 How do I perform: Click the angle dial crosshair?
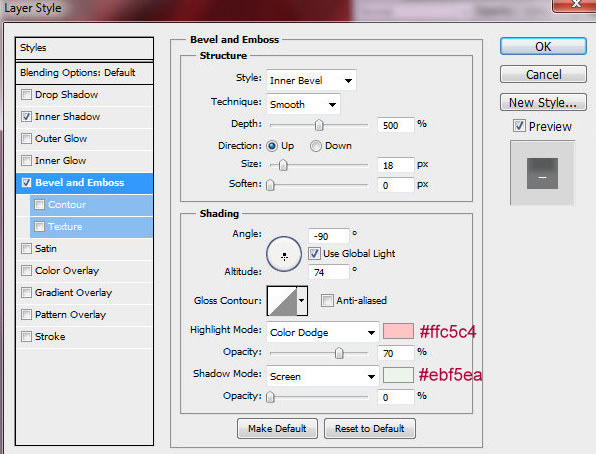[x=284, y=256]
